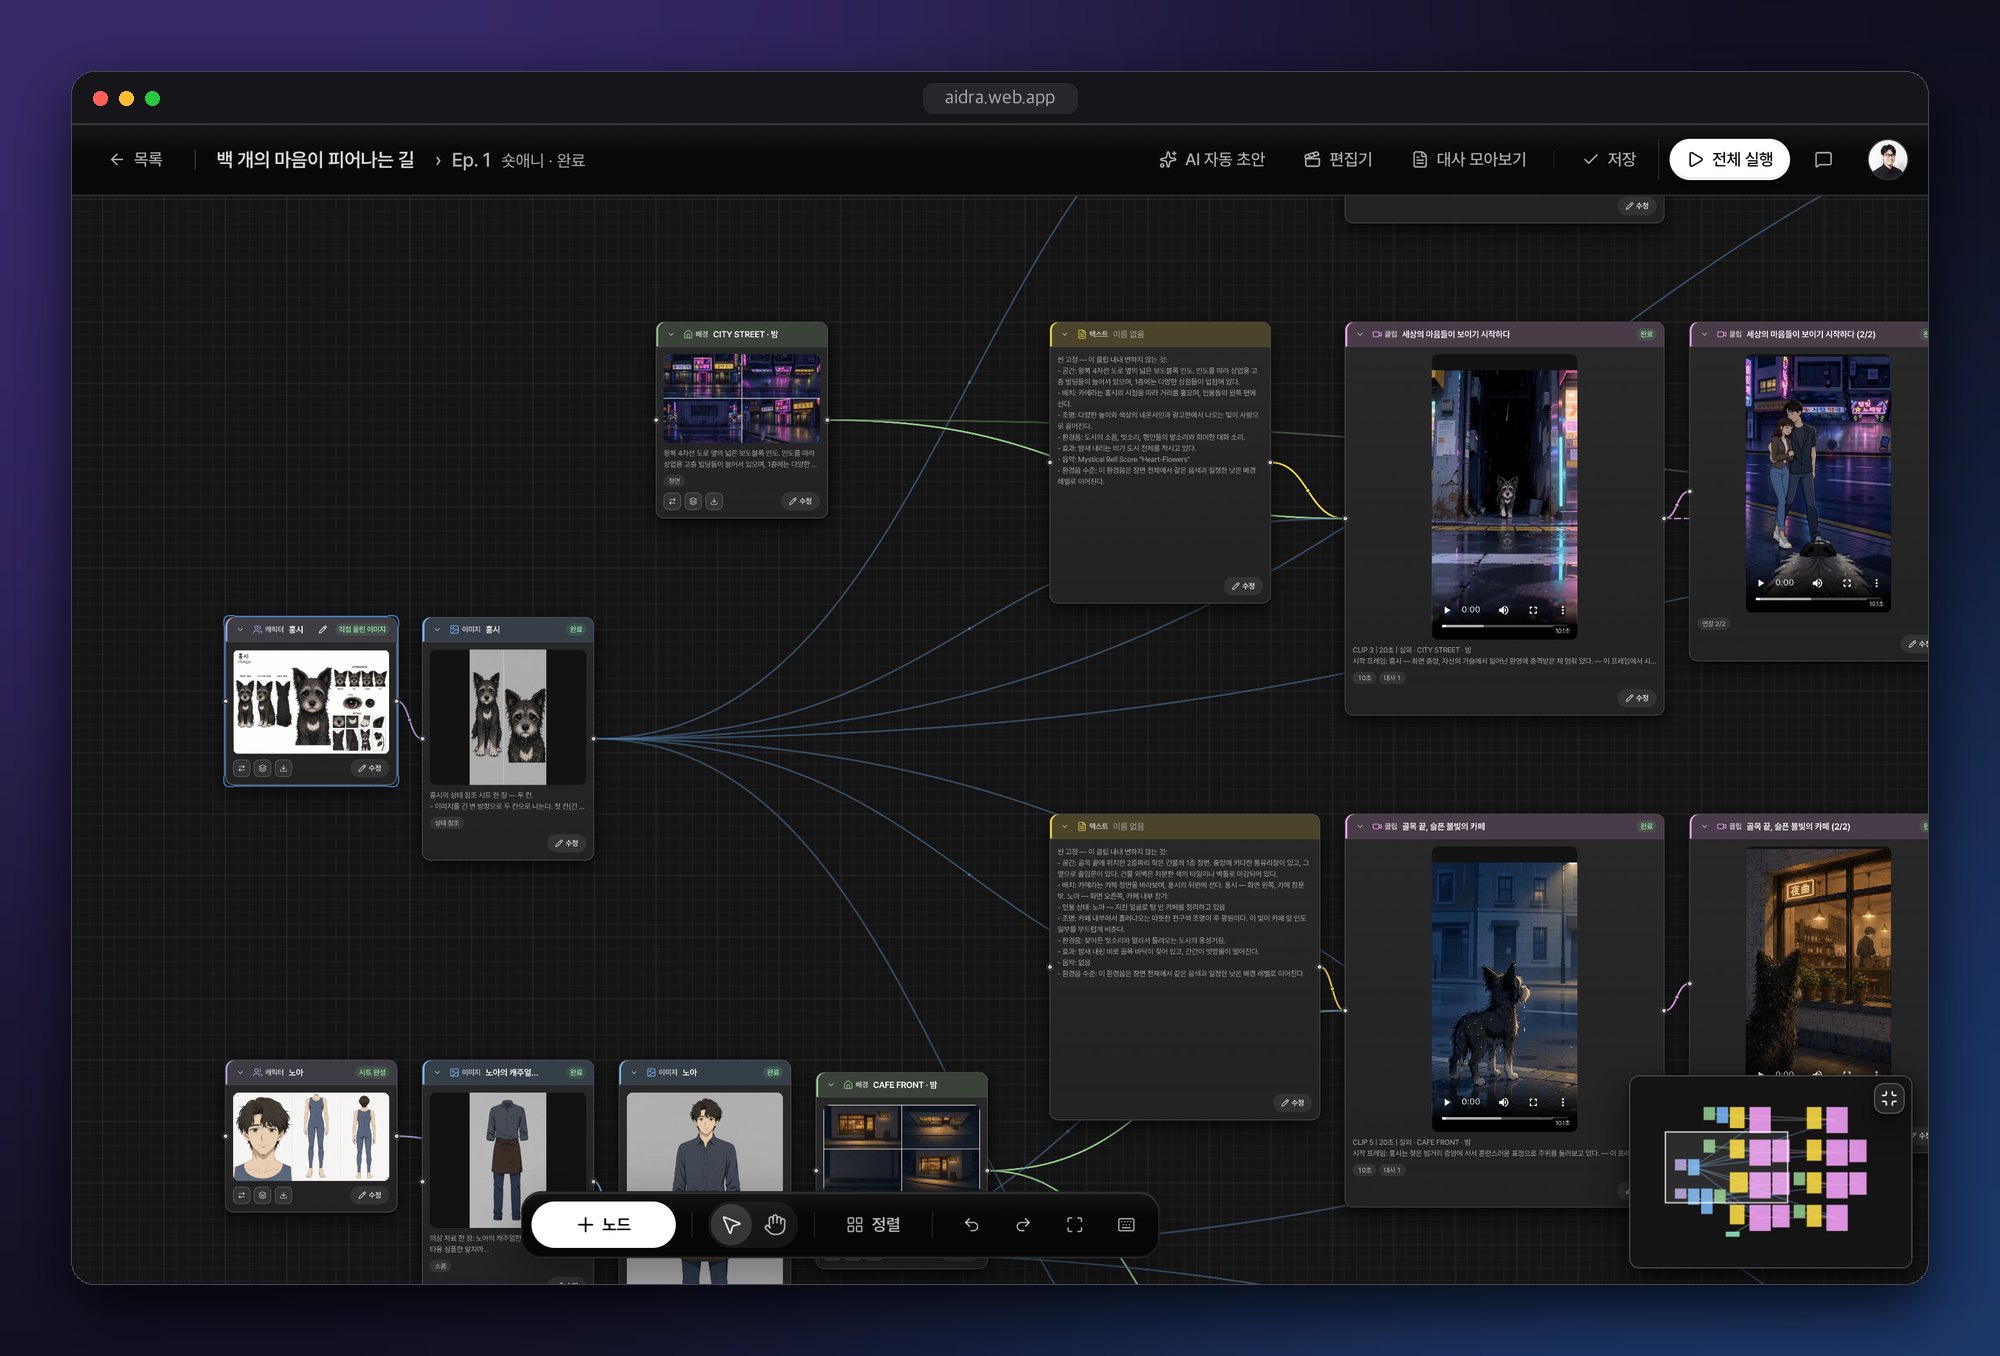This screenshot has height=1356, width=2000.
Task: Collapse the upper 텍스트 이름 없음 node
Action: (1065, 335)
